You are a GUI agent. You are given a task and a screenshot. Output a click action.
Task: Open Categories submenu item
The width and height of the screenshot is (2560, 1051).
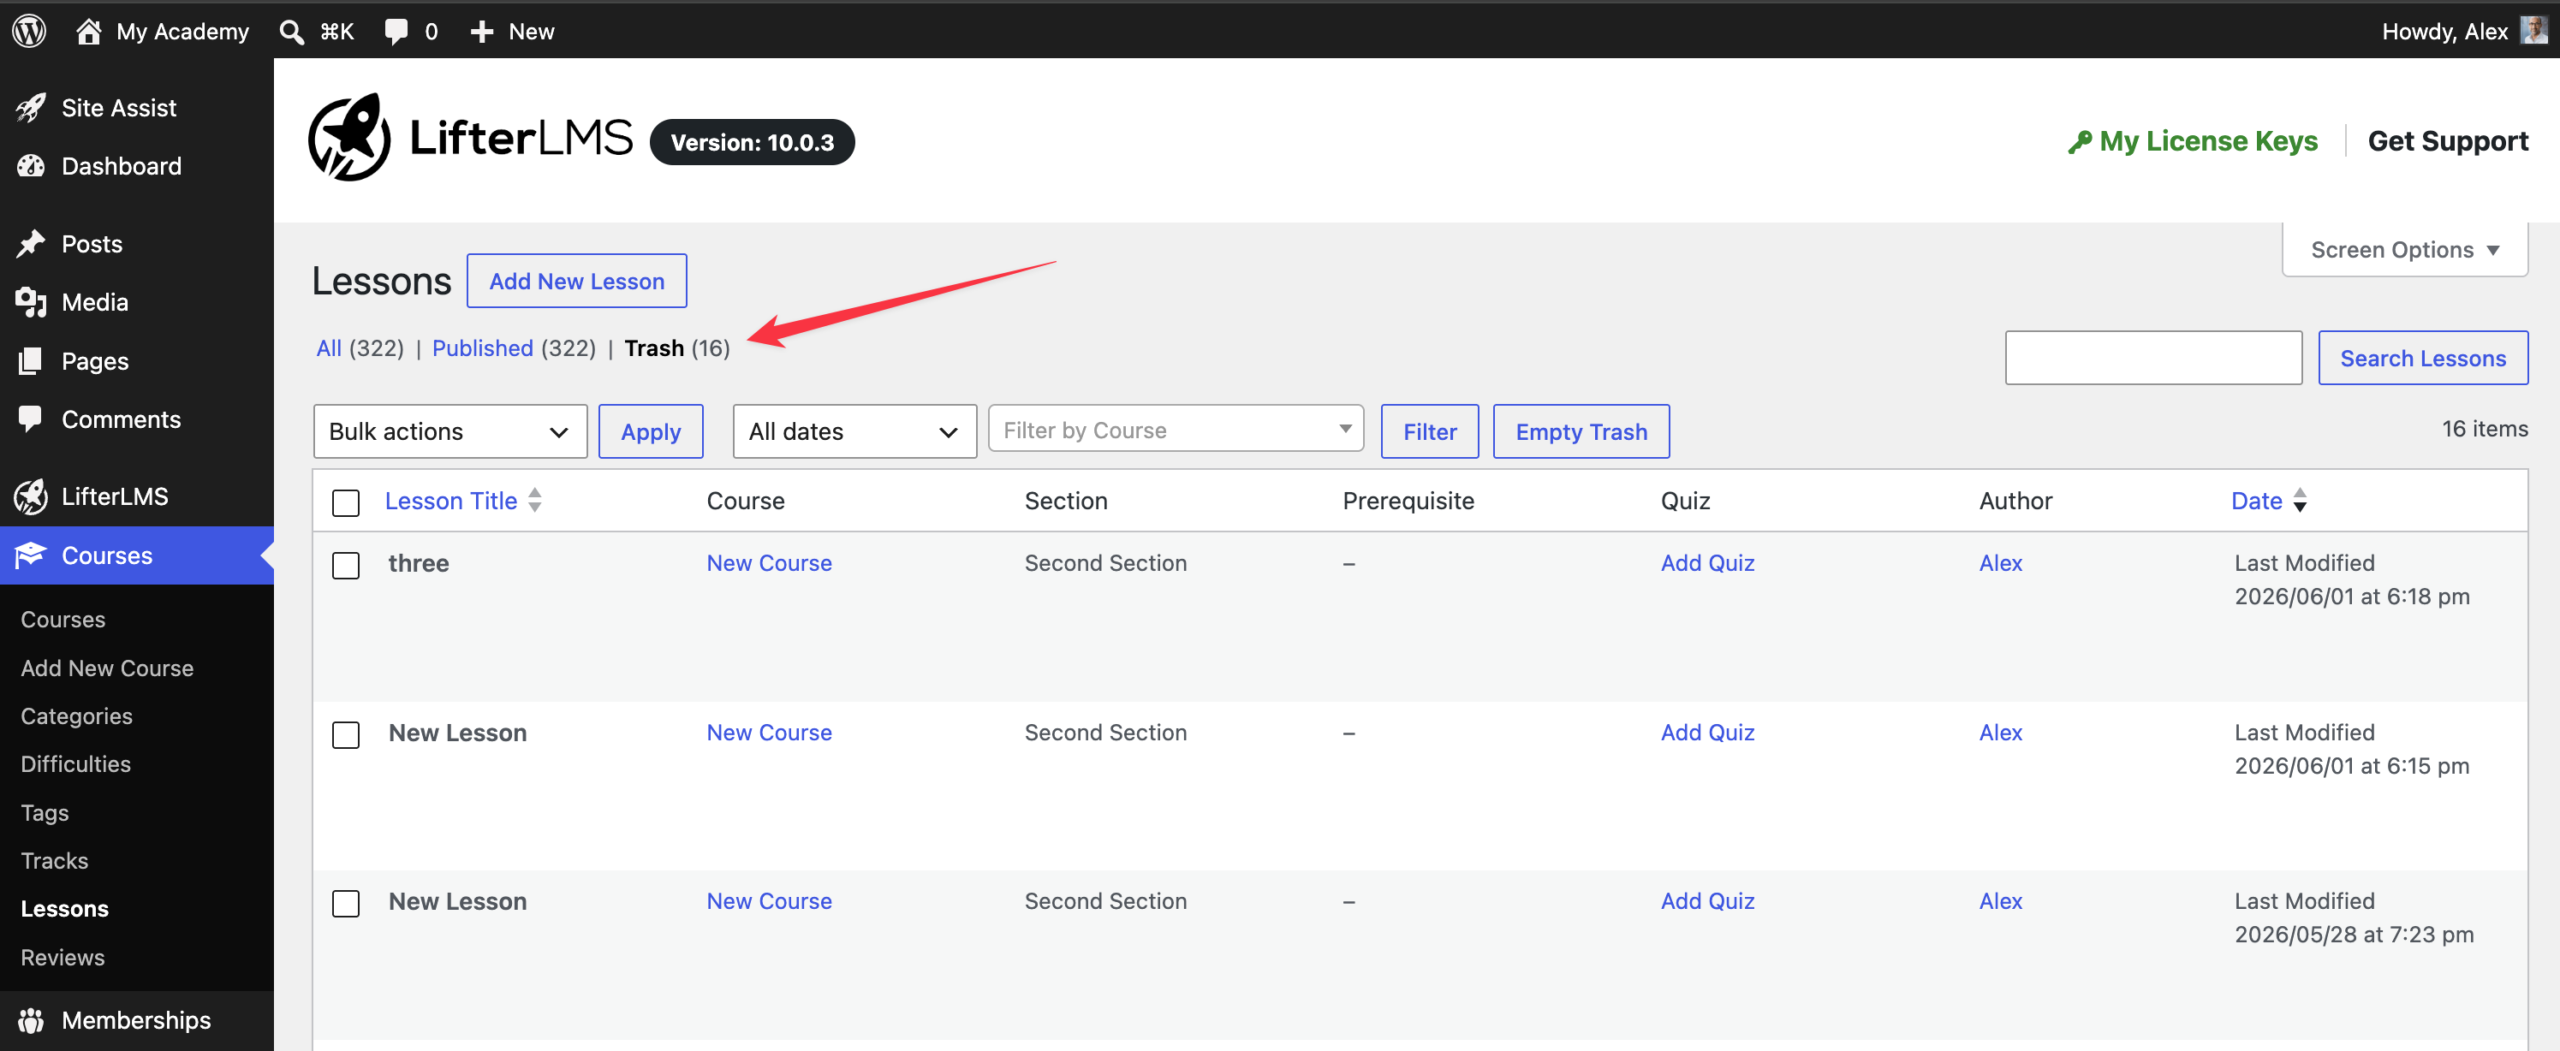click(x=76, y=716)
